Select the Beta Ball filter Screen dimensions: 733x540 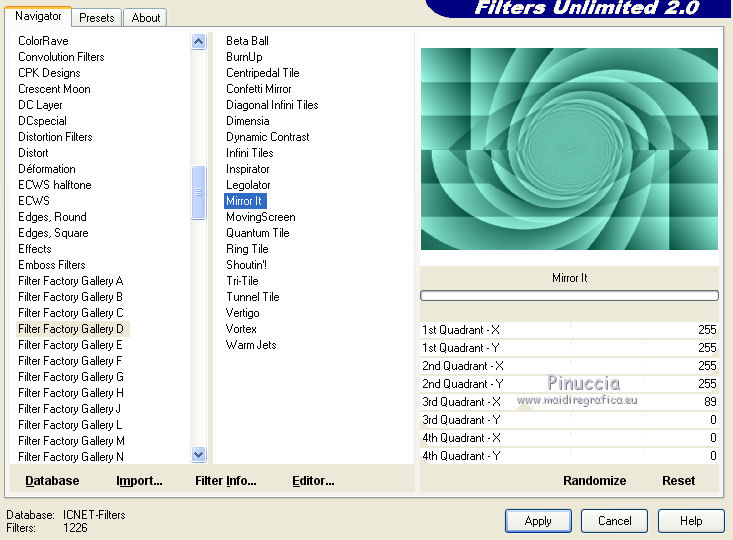pos(247,41)
